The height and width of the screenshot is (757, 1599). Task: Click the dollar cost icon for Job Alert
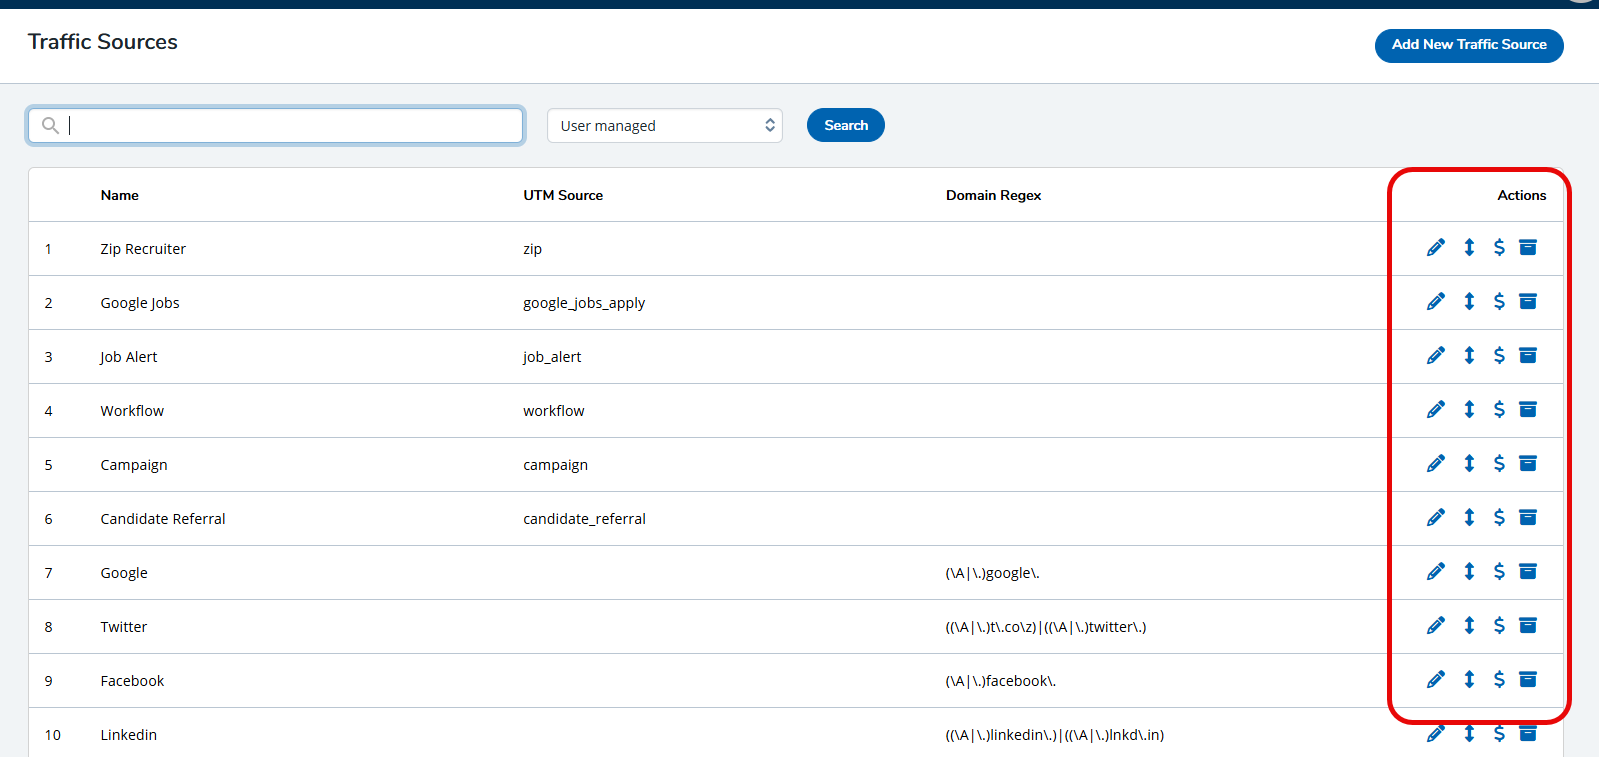[x=1499, y=355]
